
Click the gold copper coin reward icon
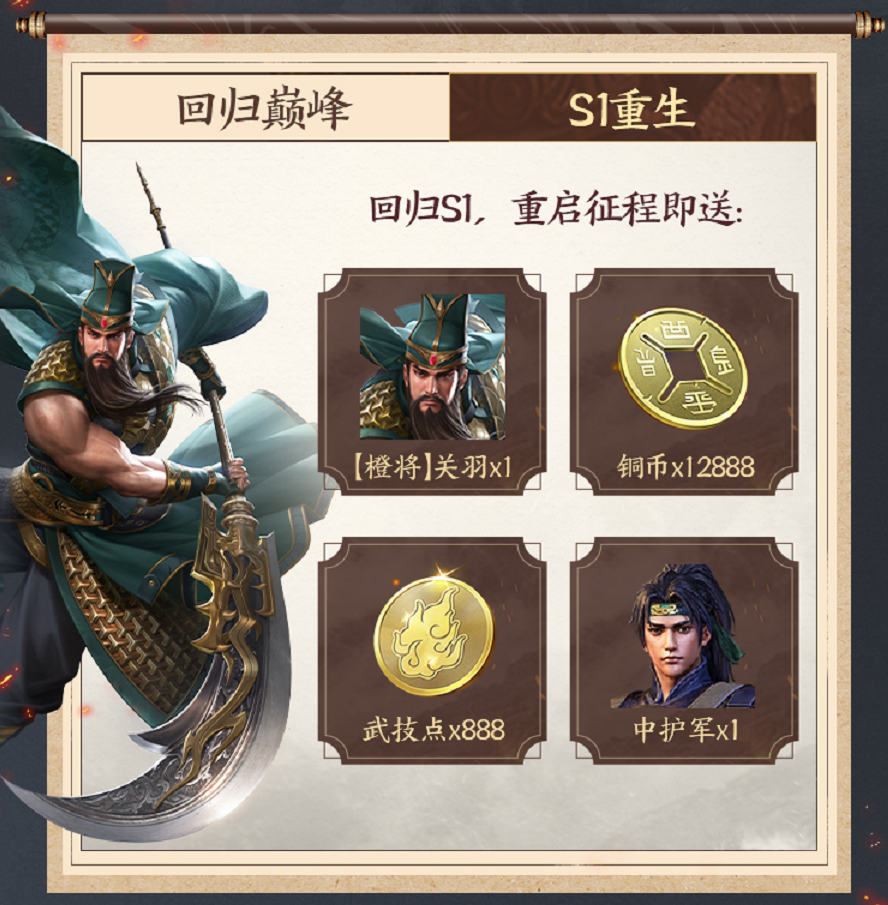click(683, 367)
